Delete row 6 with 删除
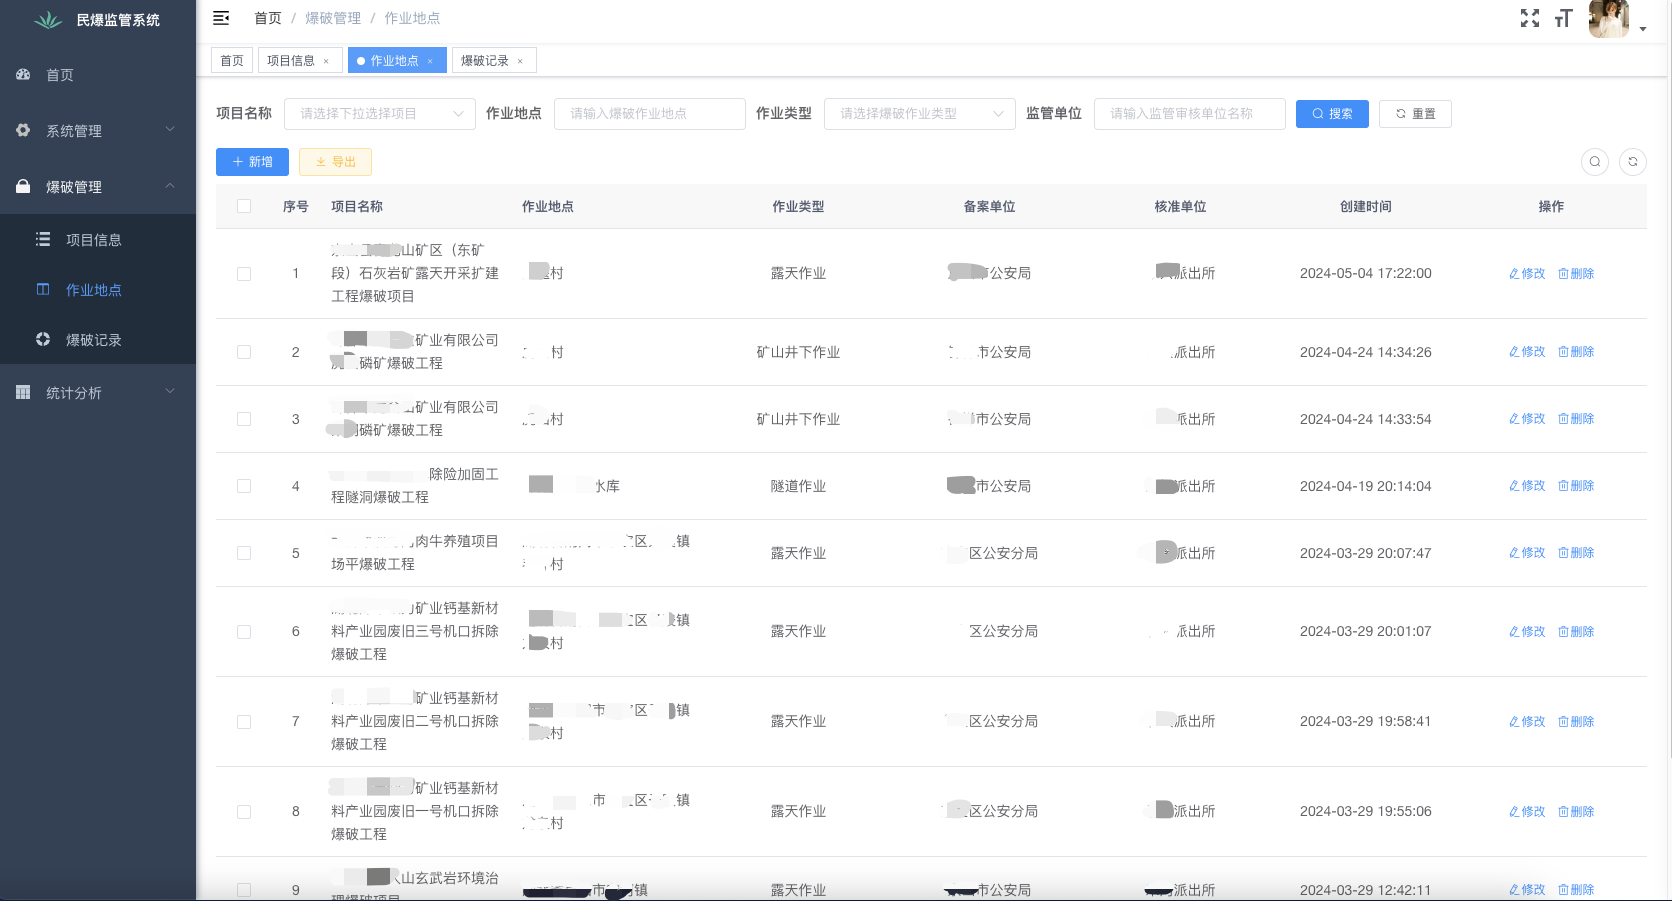Viewport: 1672px width, 901px height. click(1576, 632)
